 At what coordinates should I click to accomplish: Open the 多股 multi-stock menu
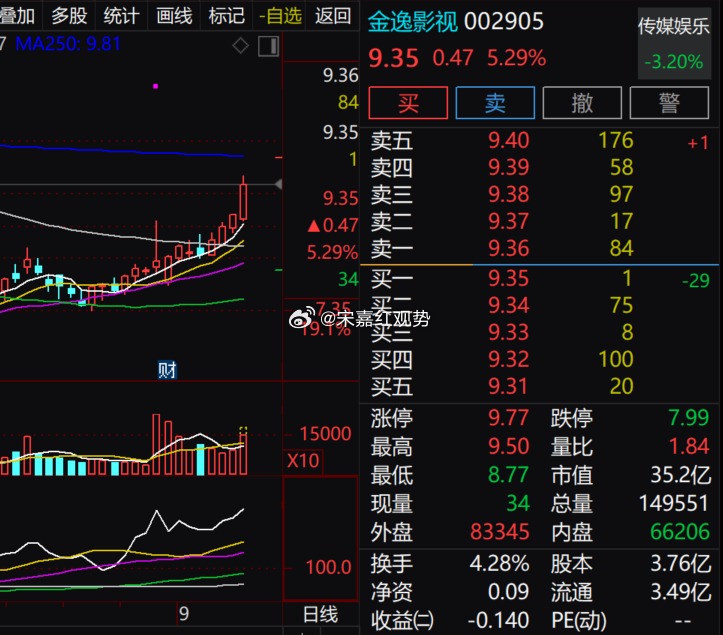(x=69, y=16)
